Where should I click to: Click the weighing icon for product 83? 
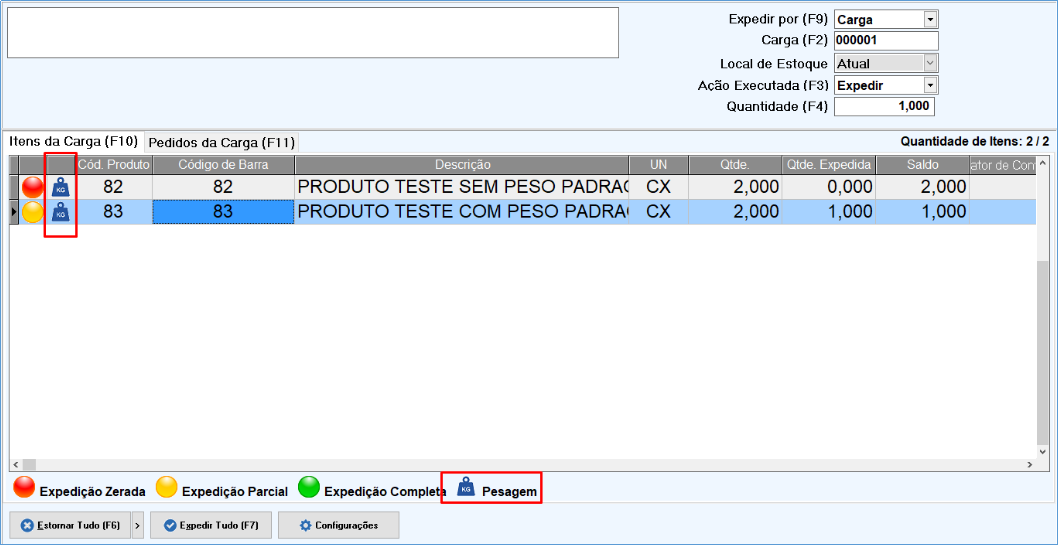[60, 212]
